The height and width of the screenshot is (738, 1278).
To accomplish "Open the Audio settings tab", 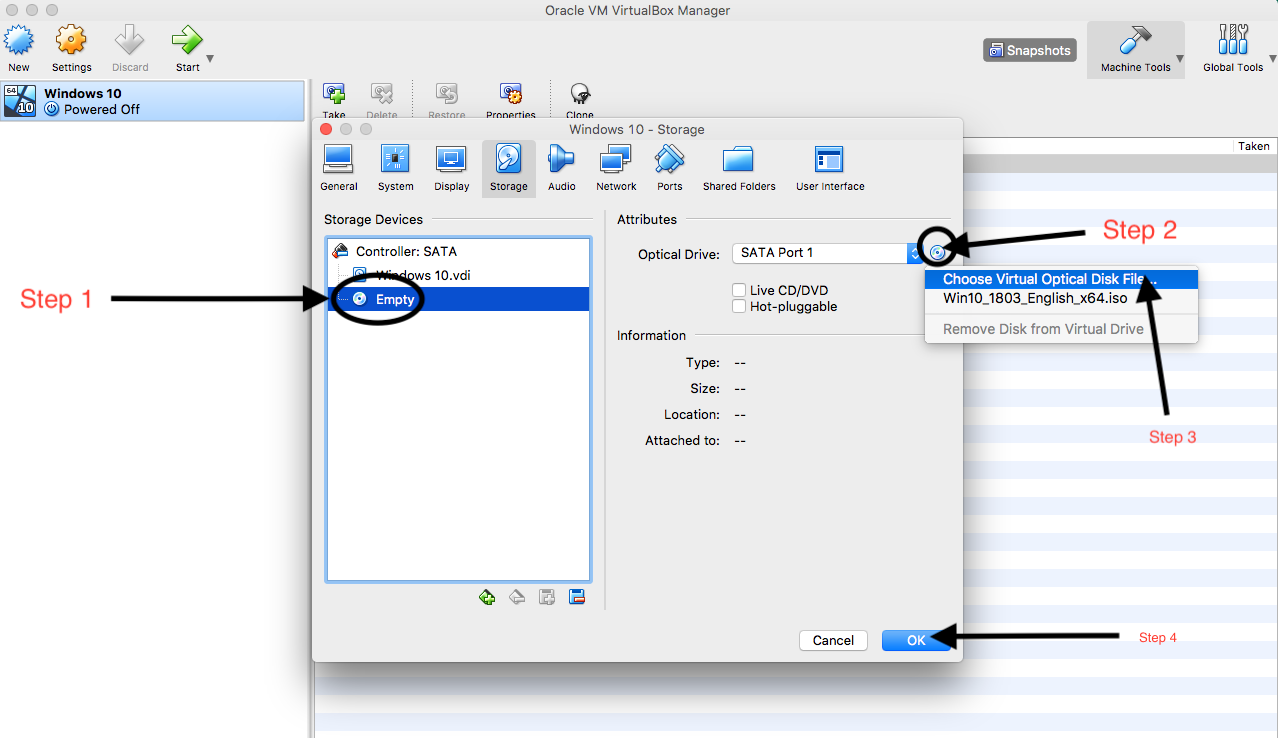I will click(x=562, y=168).
